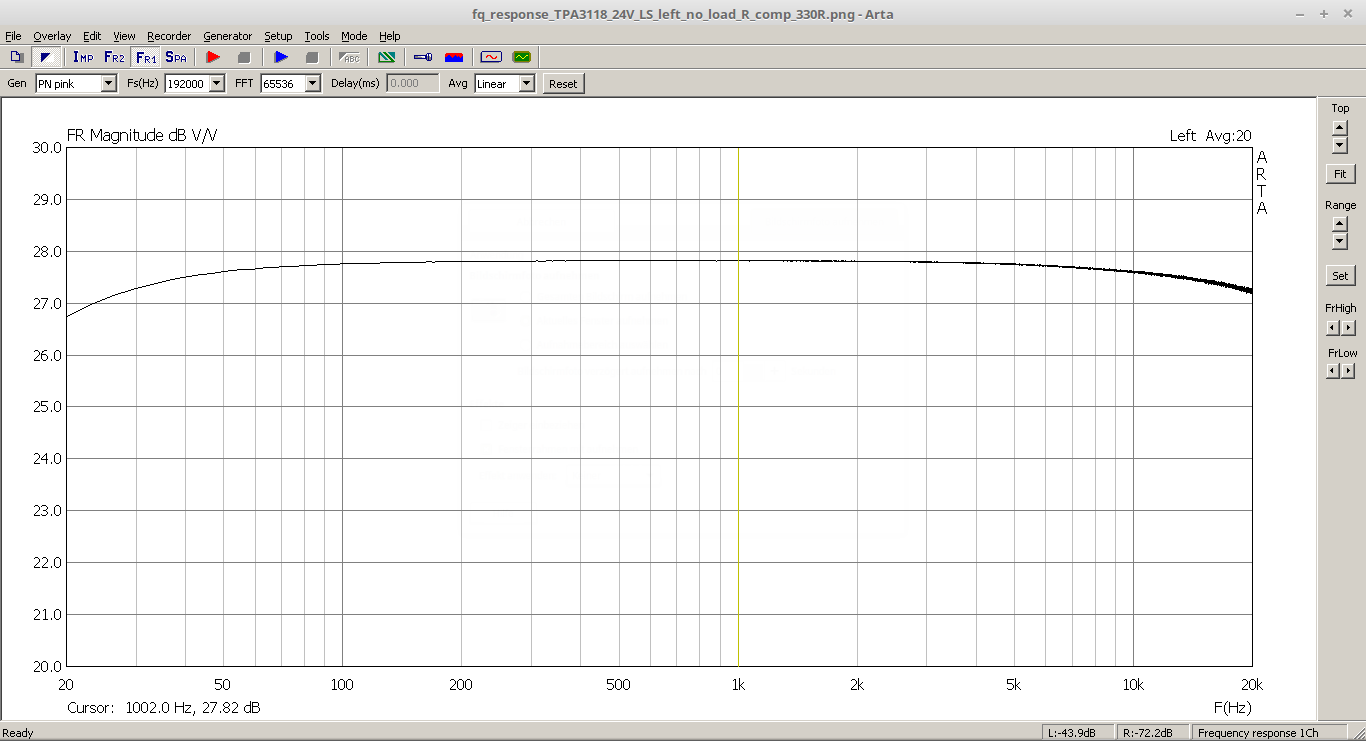
Task: Open the Mode menu
Action: click(x=354, y=36)
